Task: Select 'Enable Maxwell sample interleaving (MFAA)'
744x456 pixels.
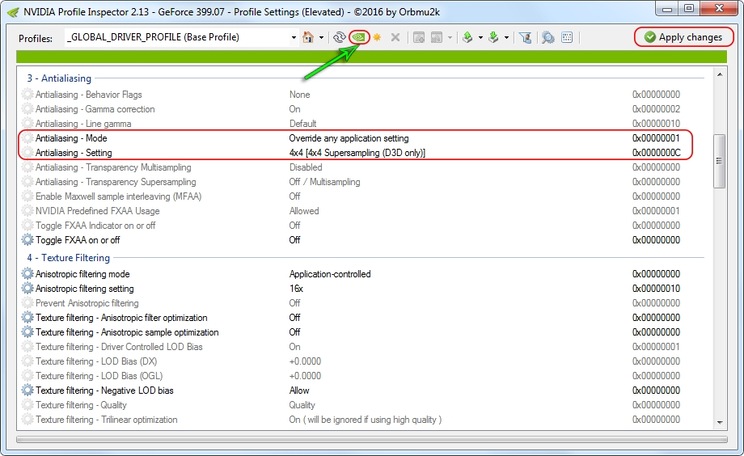Action: click(118, 196)
